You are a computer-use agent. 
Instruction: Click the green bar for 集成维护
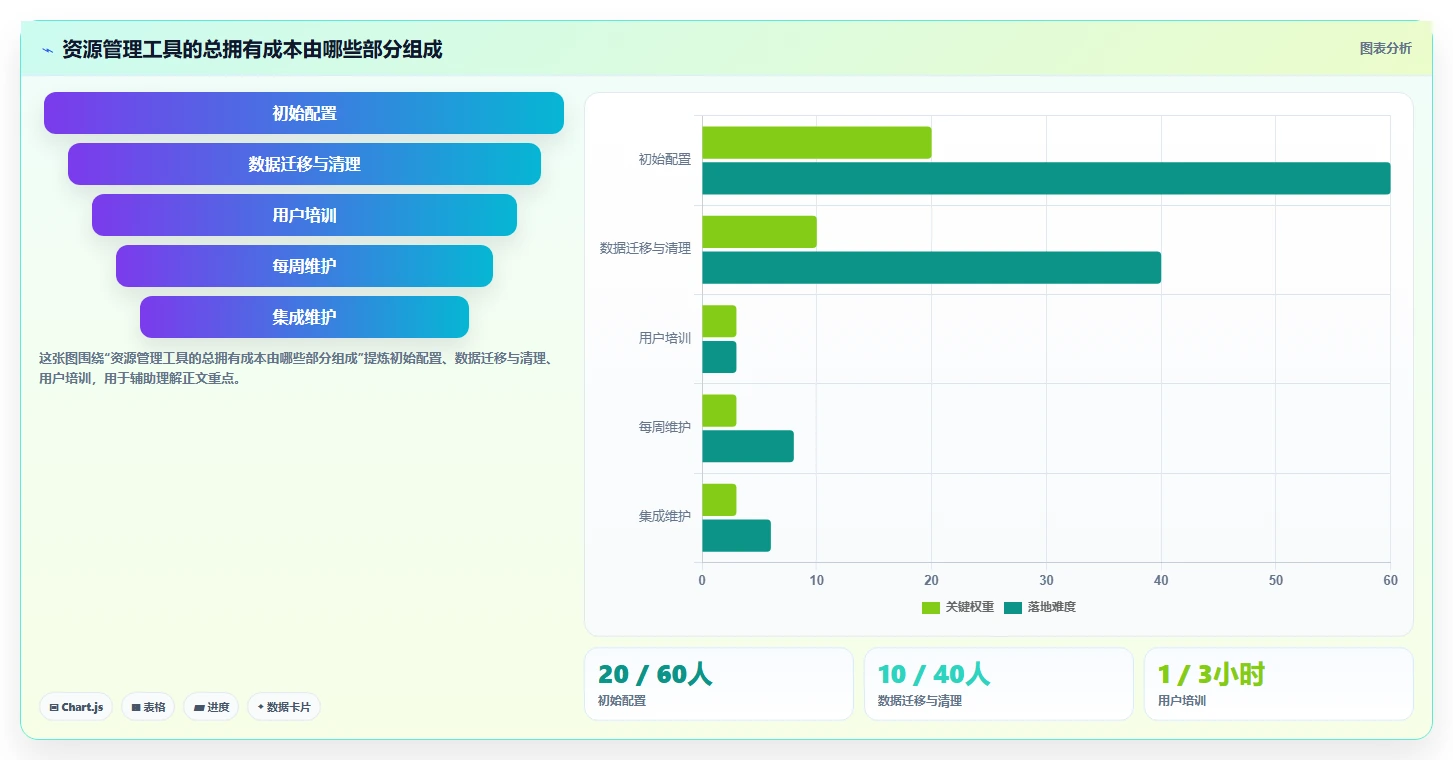(x=719, y=500)
